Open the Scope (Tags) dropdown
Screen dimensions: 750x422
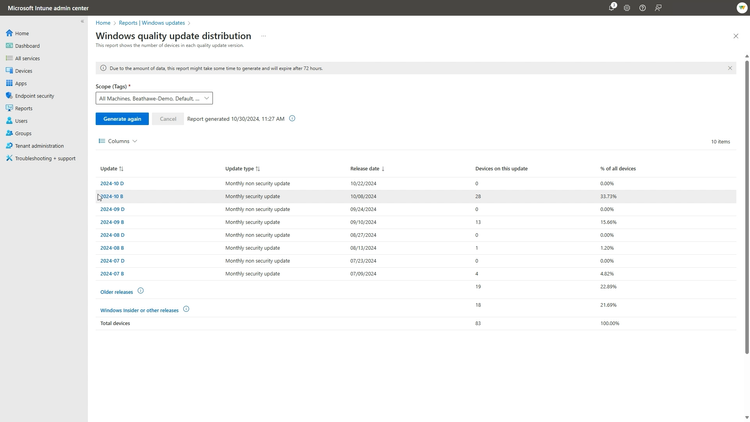click(x=154, y=99)
